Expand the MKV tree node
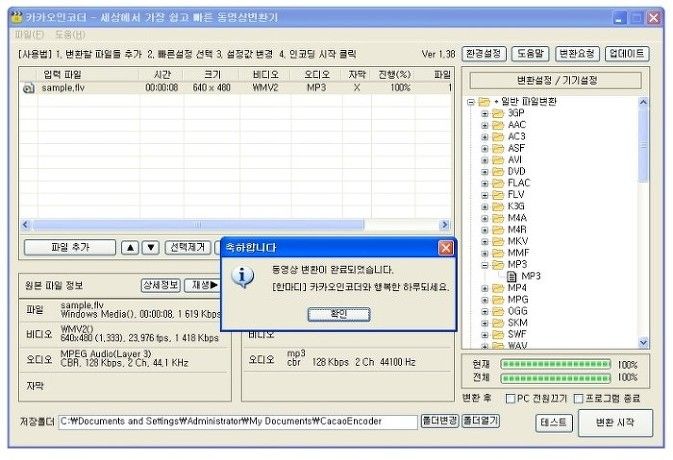Screen dimensions: 673x460 click(x=485, y=242)
